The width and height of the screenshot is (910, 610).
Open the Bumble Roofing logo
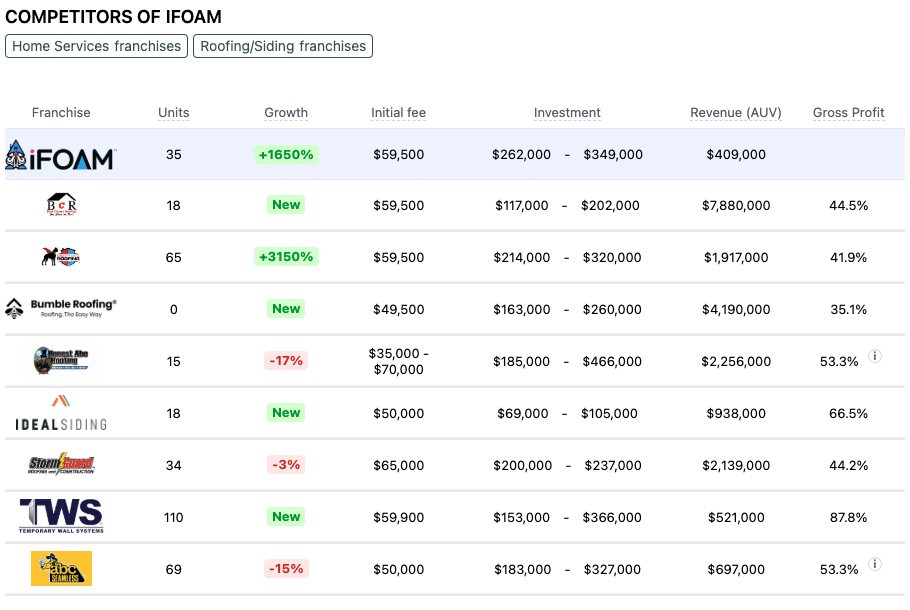coord(61,308)
